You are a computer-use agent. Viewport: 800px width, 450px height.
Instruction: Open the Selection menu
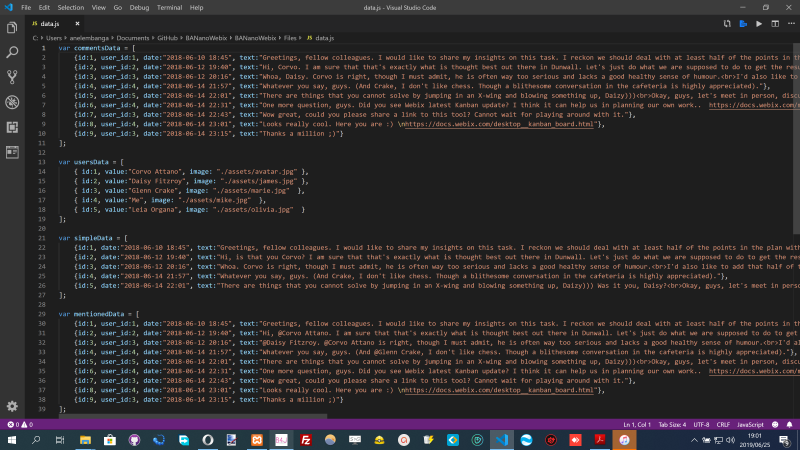[x=71, y=6]
